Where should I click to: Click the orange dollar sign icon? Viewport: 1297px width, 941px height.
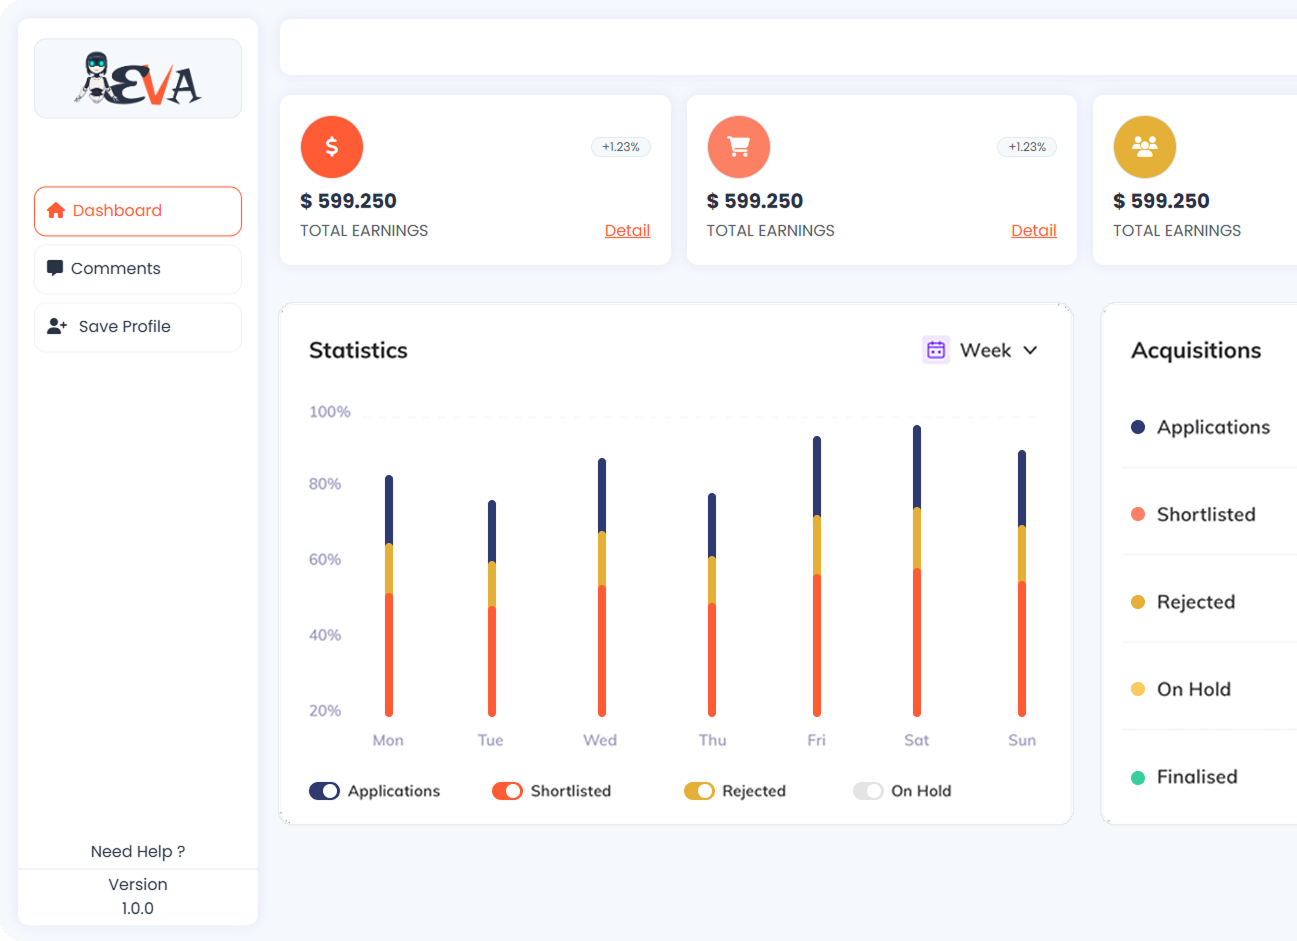click(x=331, y=147)
